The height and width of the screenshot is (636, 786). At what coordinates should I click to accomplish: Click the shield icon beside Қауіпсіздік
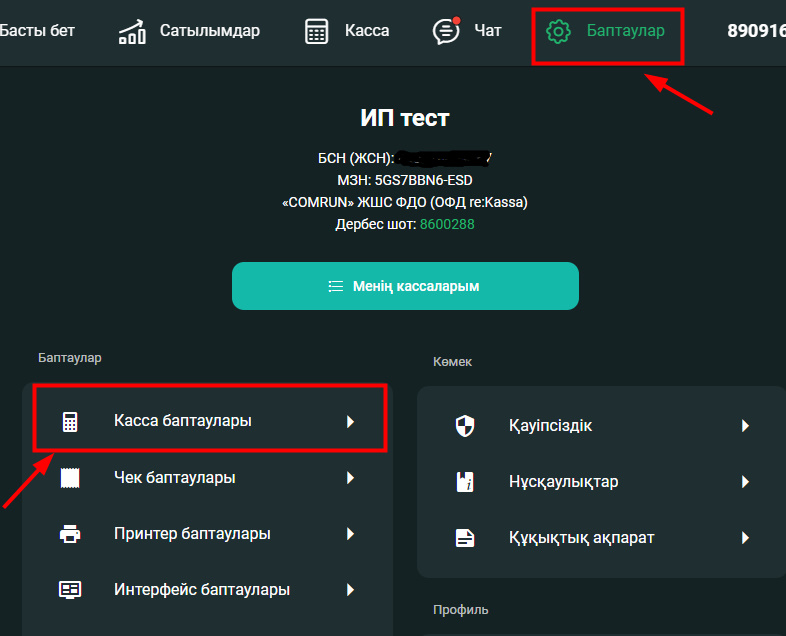tap(465, 426)
